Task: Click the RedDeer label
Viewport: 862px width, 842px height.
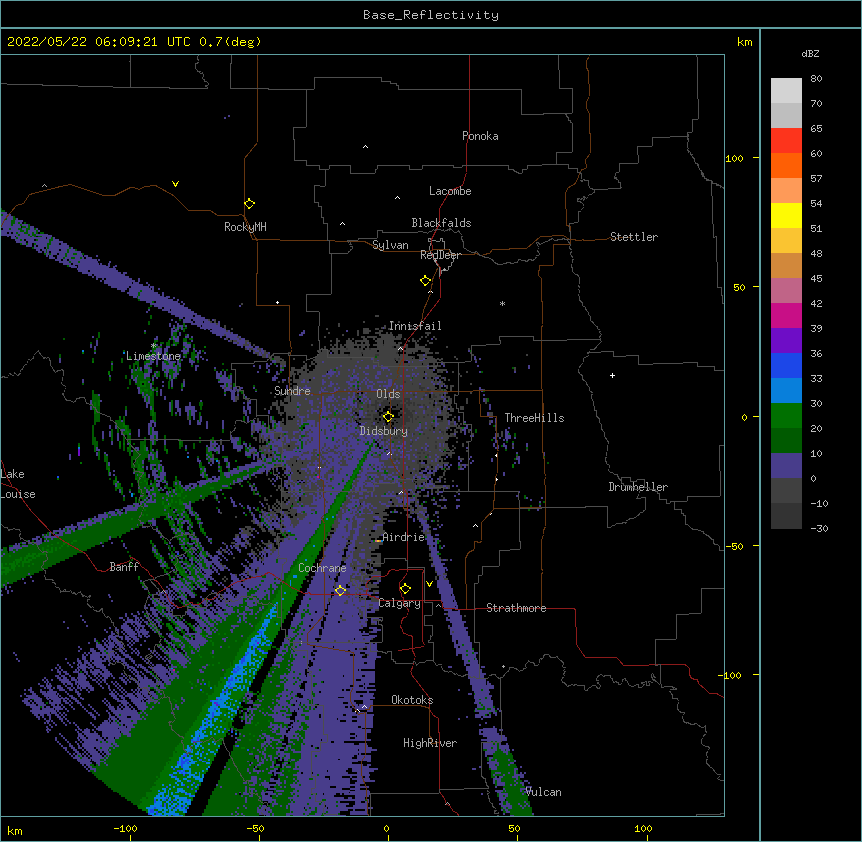Action: coord(440,255)
